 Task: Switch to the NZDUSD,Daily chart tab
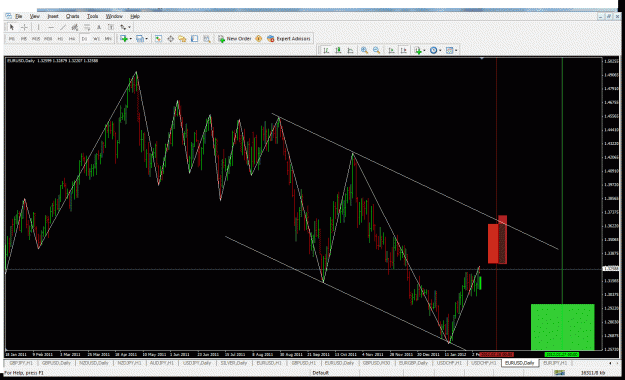click(94, 363)
